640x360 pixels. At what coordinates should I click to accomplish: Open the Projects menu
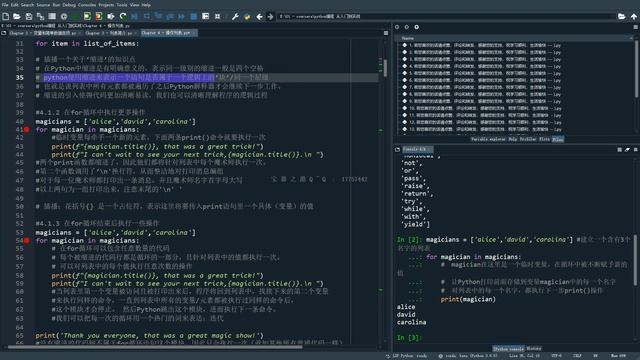coord(106,5)
